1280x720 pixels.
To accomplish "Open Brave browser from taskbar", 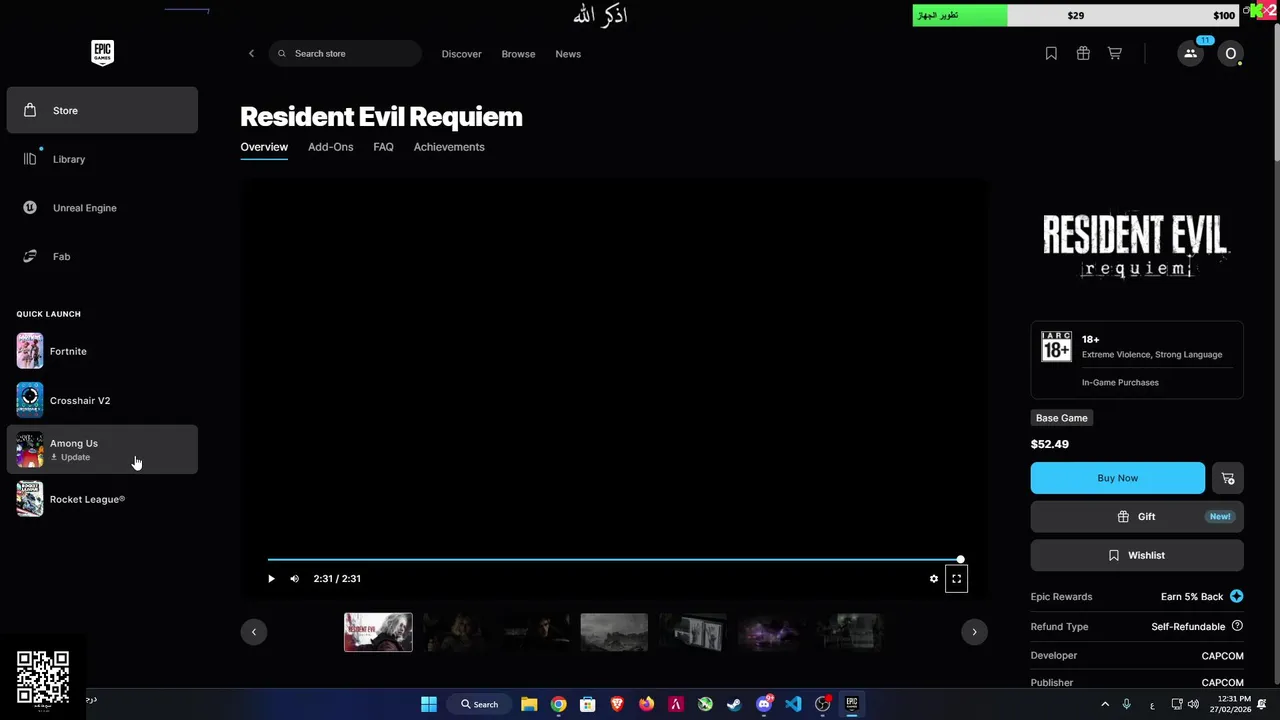I will pyautogui.click(x=617, y=704).
